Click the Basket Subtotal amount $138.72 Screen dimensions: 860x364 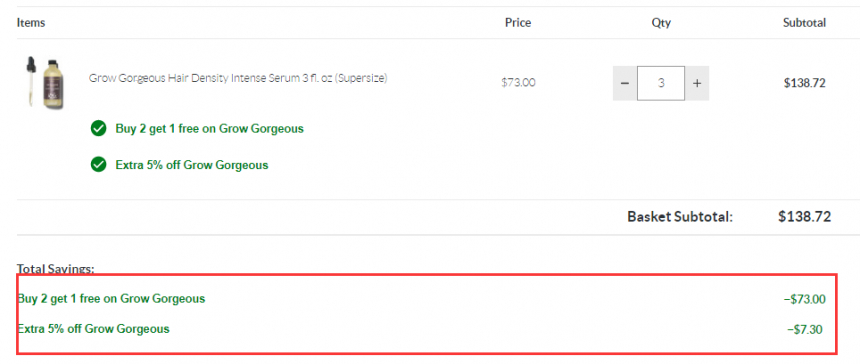[805, 217]
